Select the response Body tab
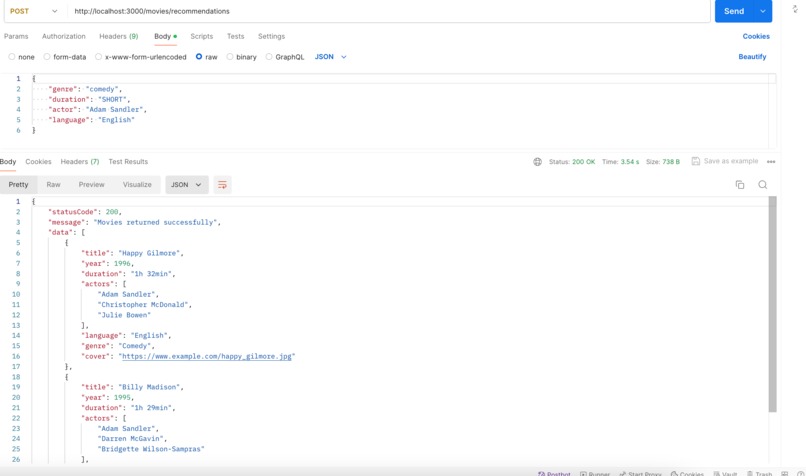This screenshot has width=806, height=476. [x=8, y=162]
